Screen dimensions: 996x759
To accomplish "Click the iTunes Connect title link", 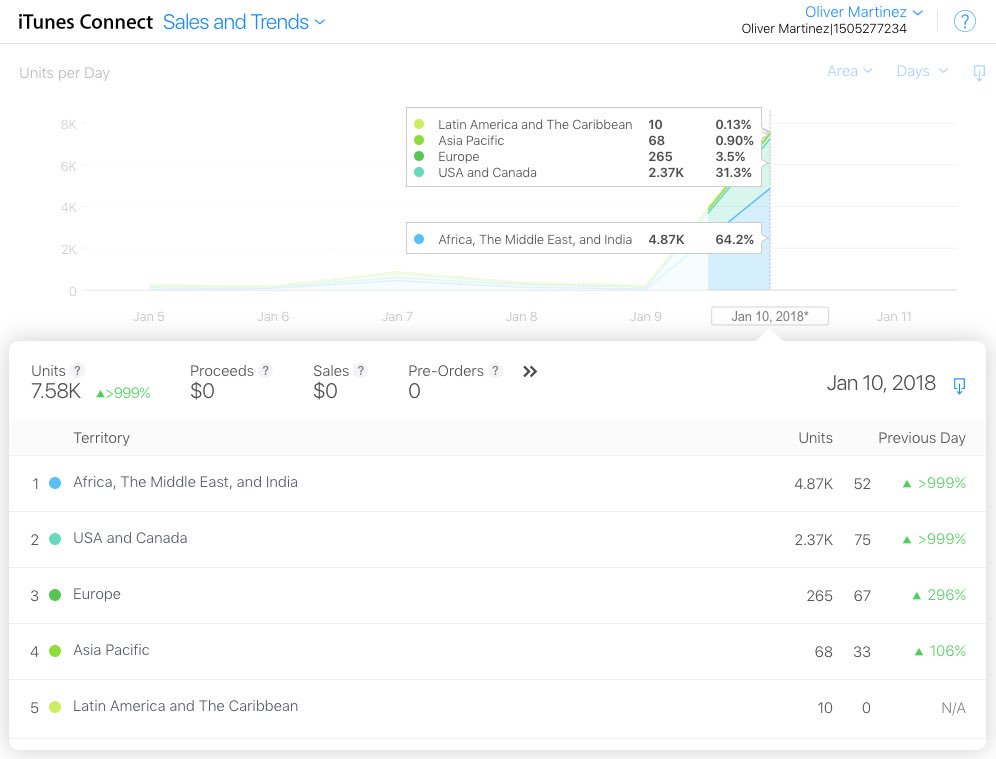I will click(86, 22).
